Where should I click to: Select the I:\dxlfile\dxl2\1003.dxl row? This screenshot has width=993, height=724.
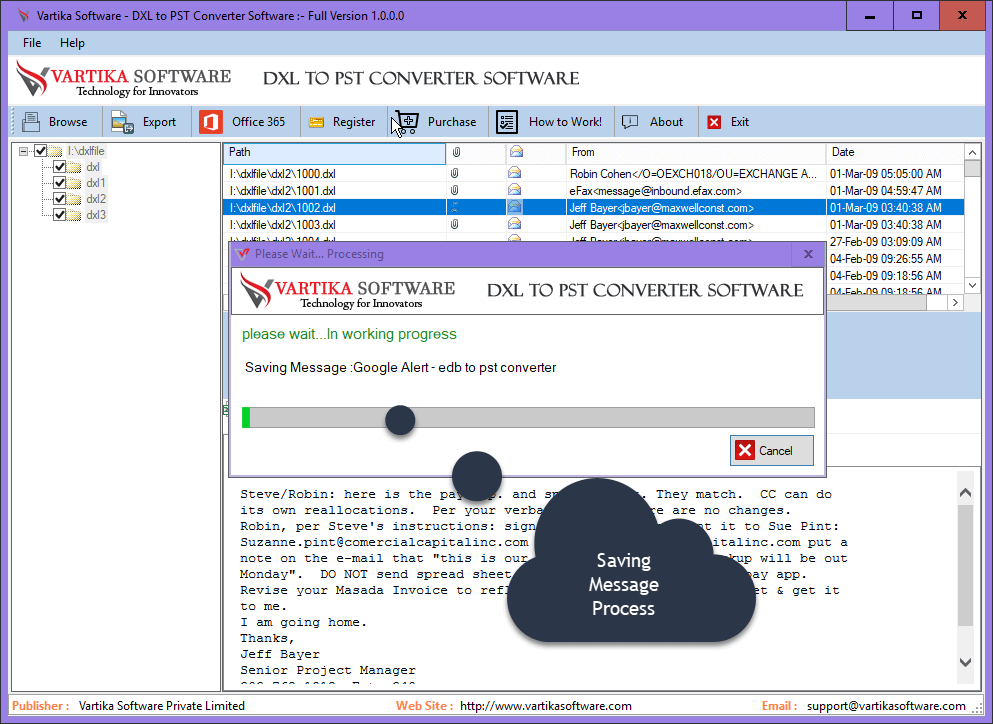pos(593,224)
